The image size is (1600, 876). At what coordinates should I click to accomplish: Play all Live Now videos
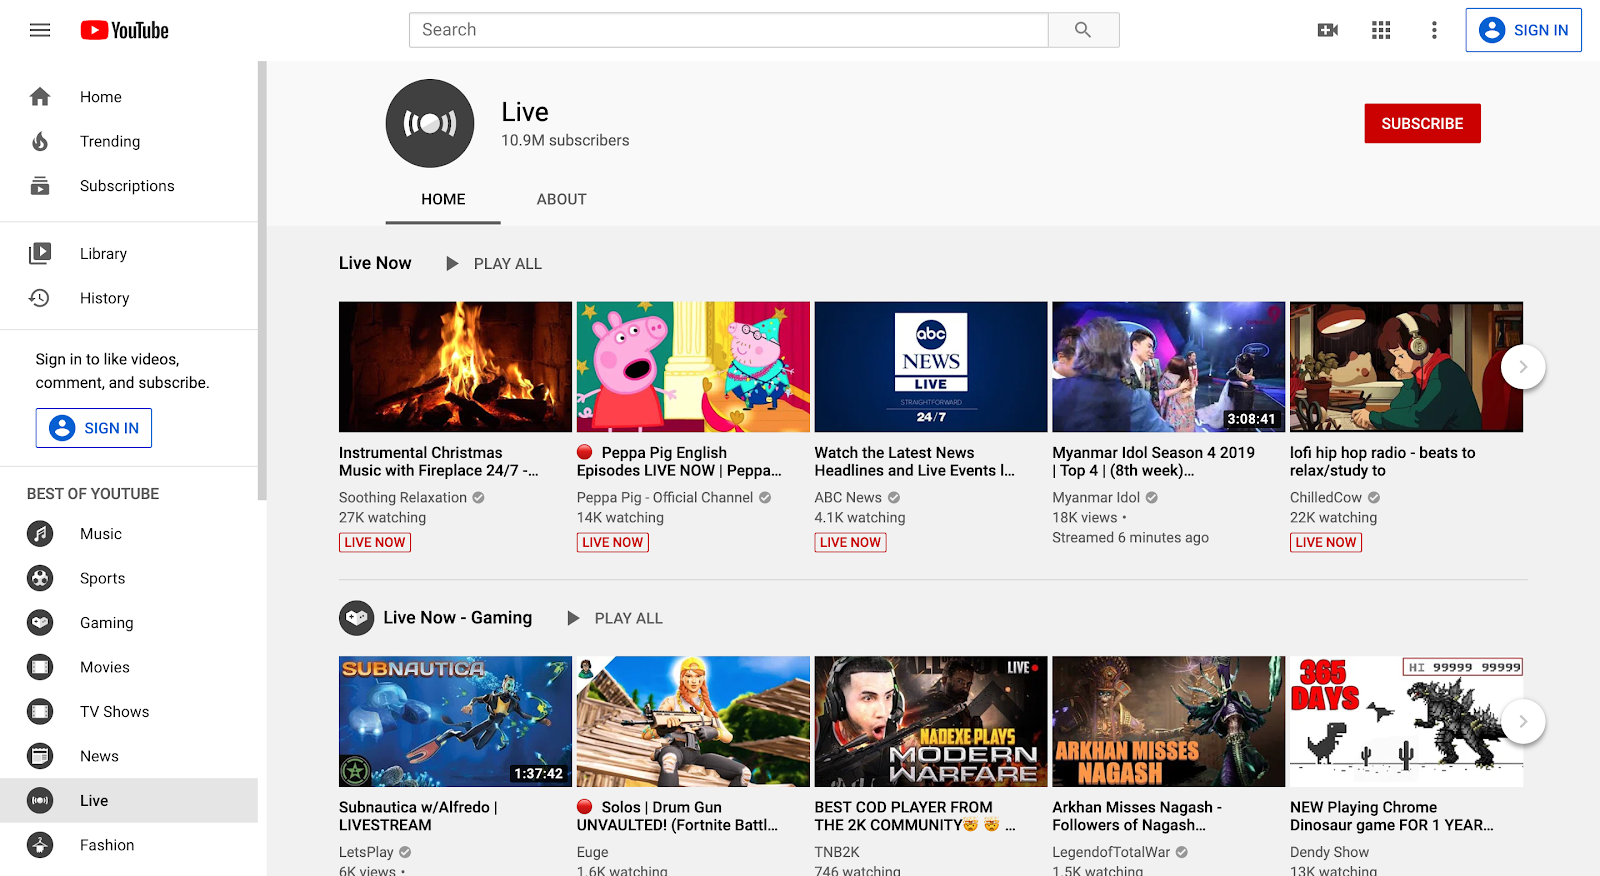click(x=494, y=264)
